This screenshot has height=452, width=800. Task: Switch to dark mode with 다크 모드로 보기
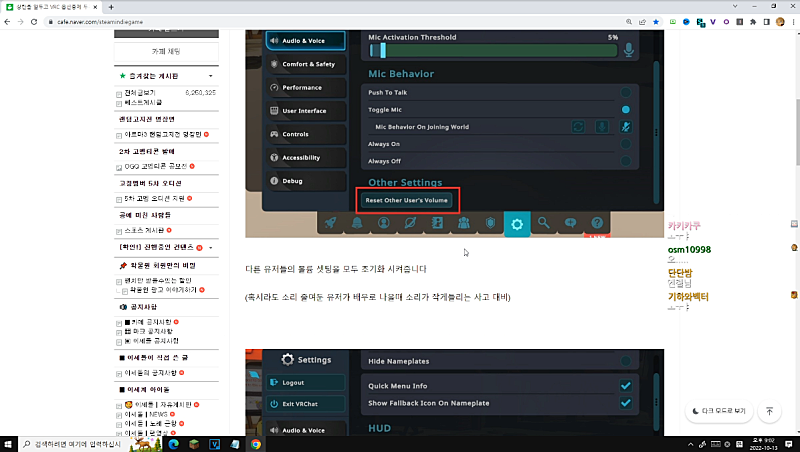pyautogui.click(x=719, y=411)
